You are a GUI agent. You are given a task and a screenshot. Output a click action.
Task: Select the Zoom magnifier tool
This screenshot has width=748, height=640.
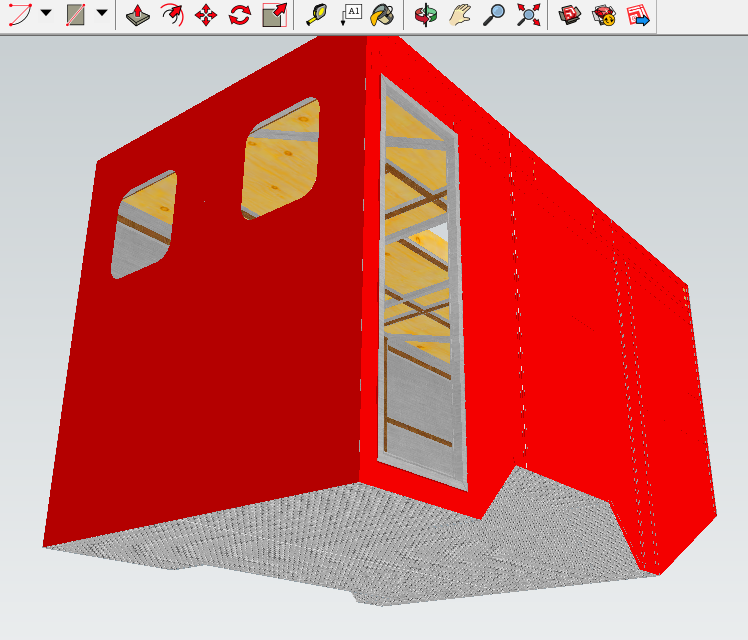(x=494, y=15)
